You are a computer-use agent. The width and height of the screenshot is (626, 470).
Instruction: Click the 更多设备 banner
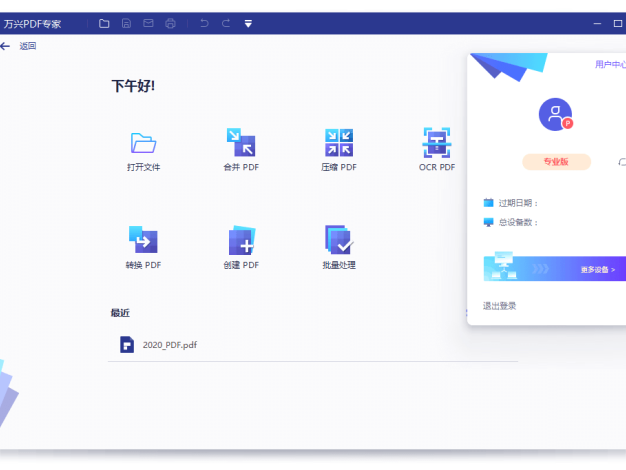555,268
